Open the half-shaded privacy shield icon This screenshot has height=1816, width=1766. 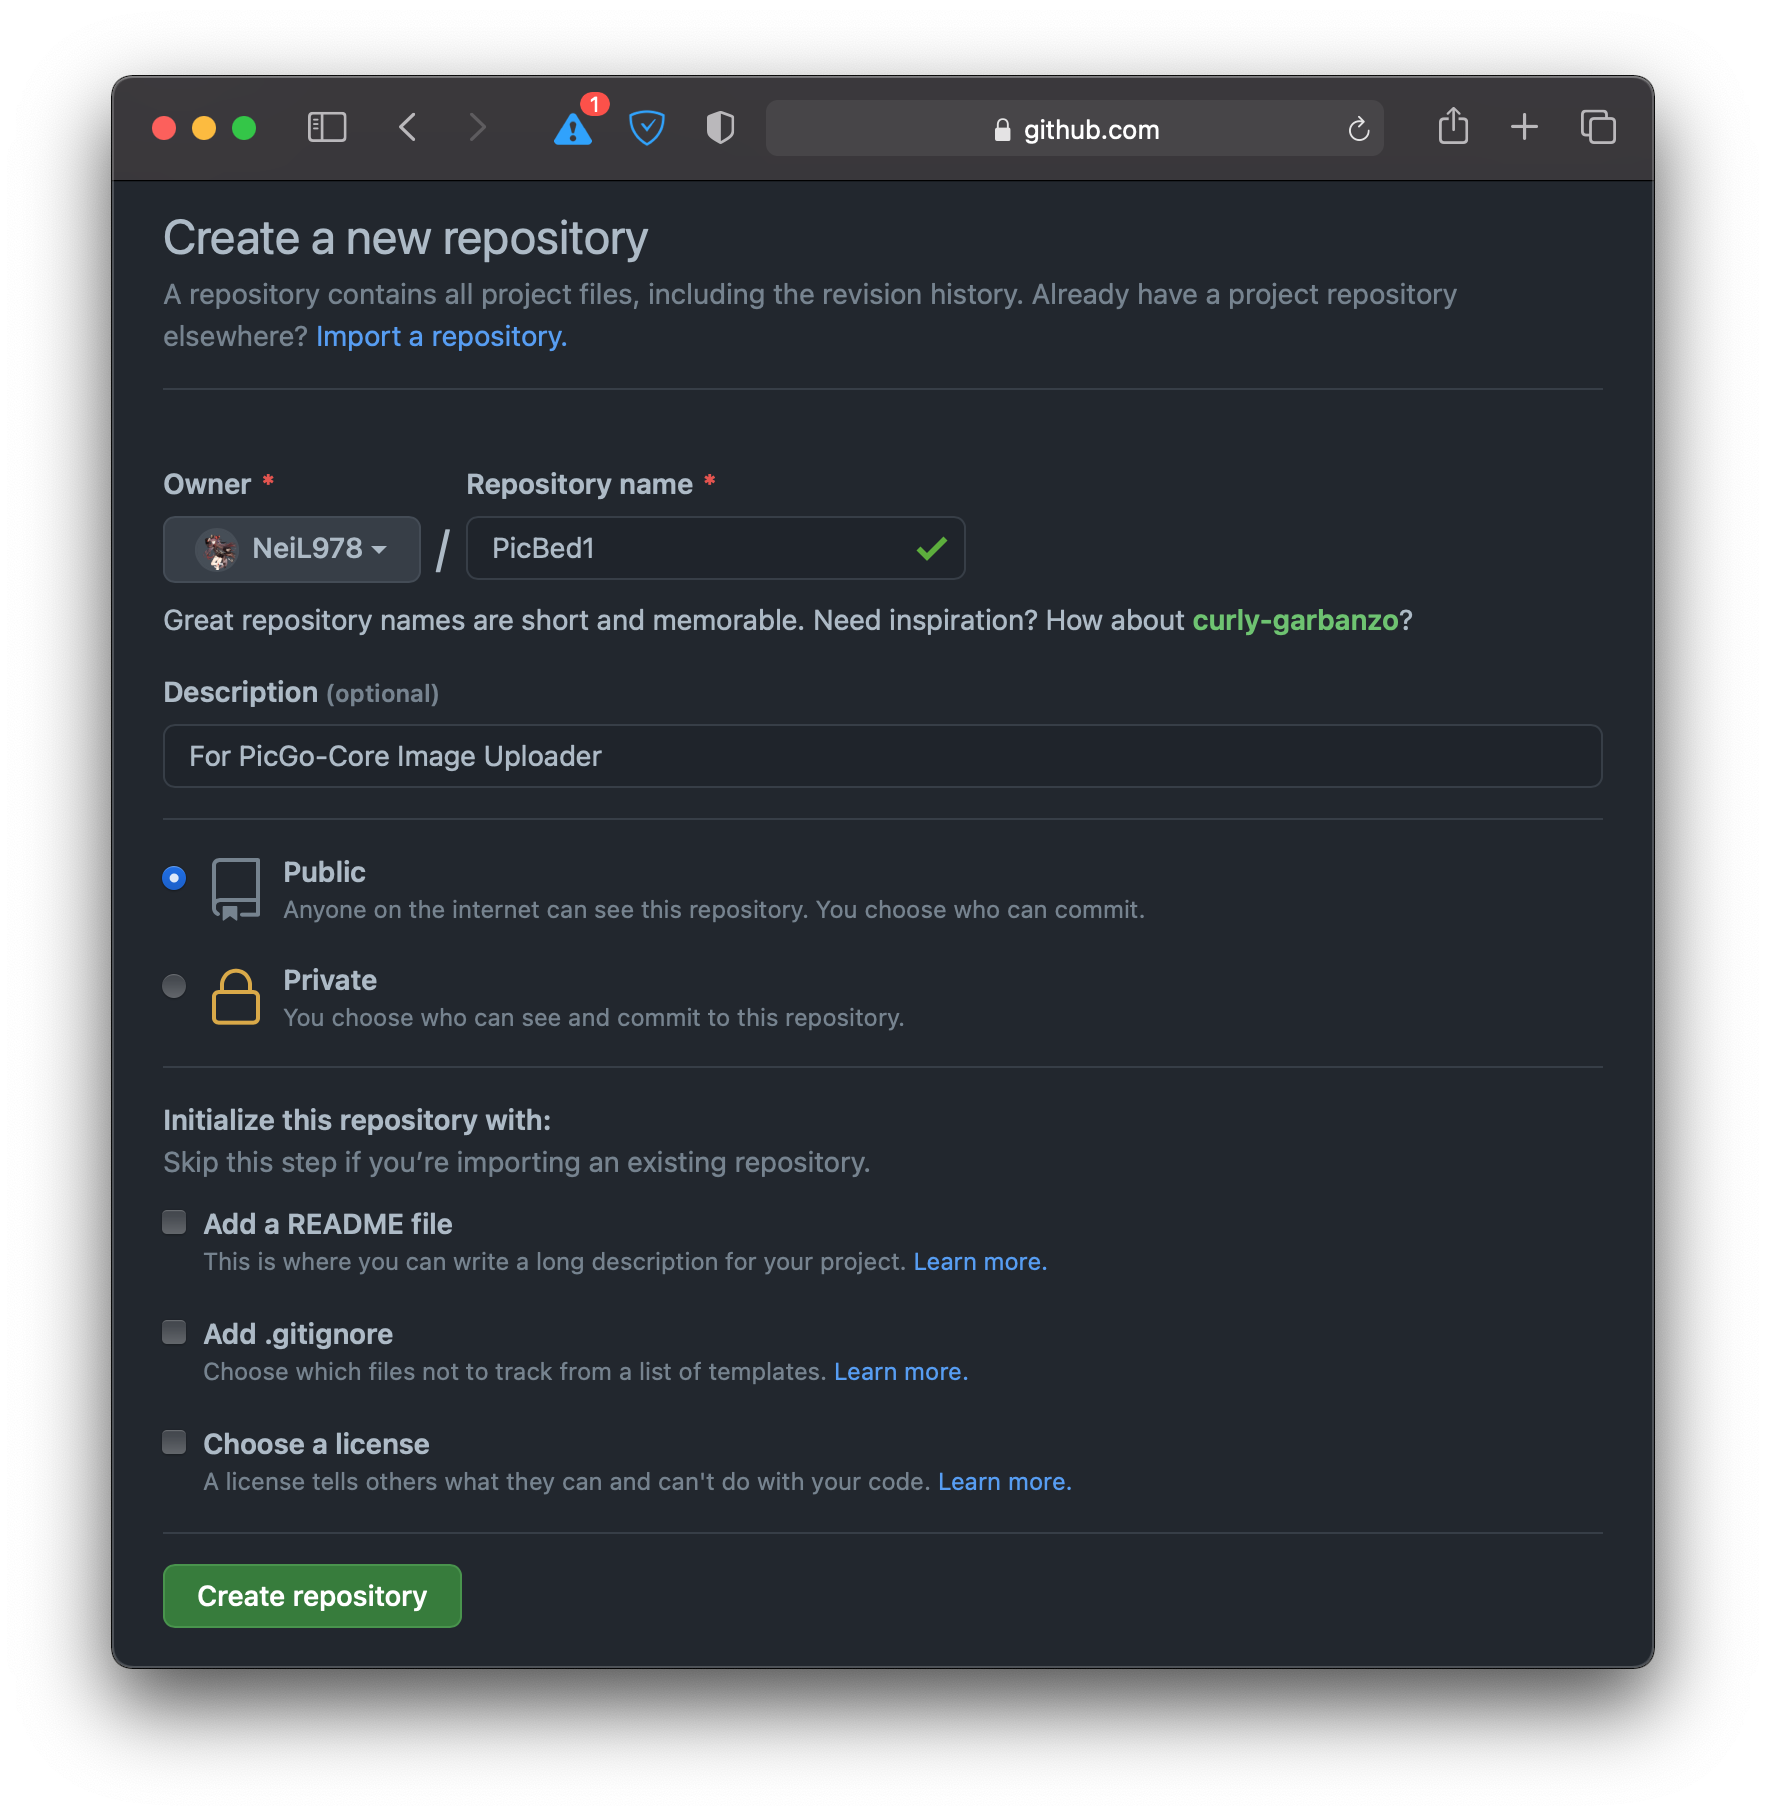click(x=720, y=127)
